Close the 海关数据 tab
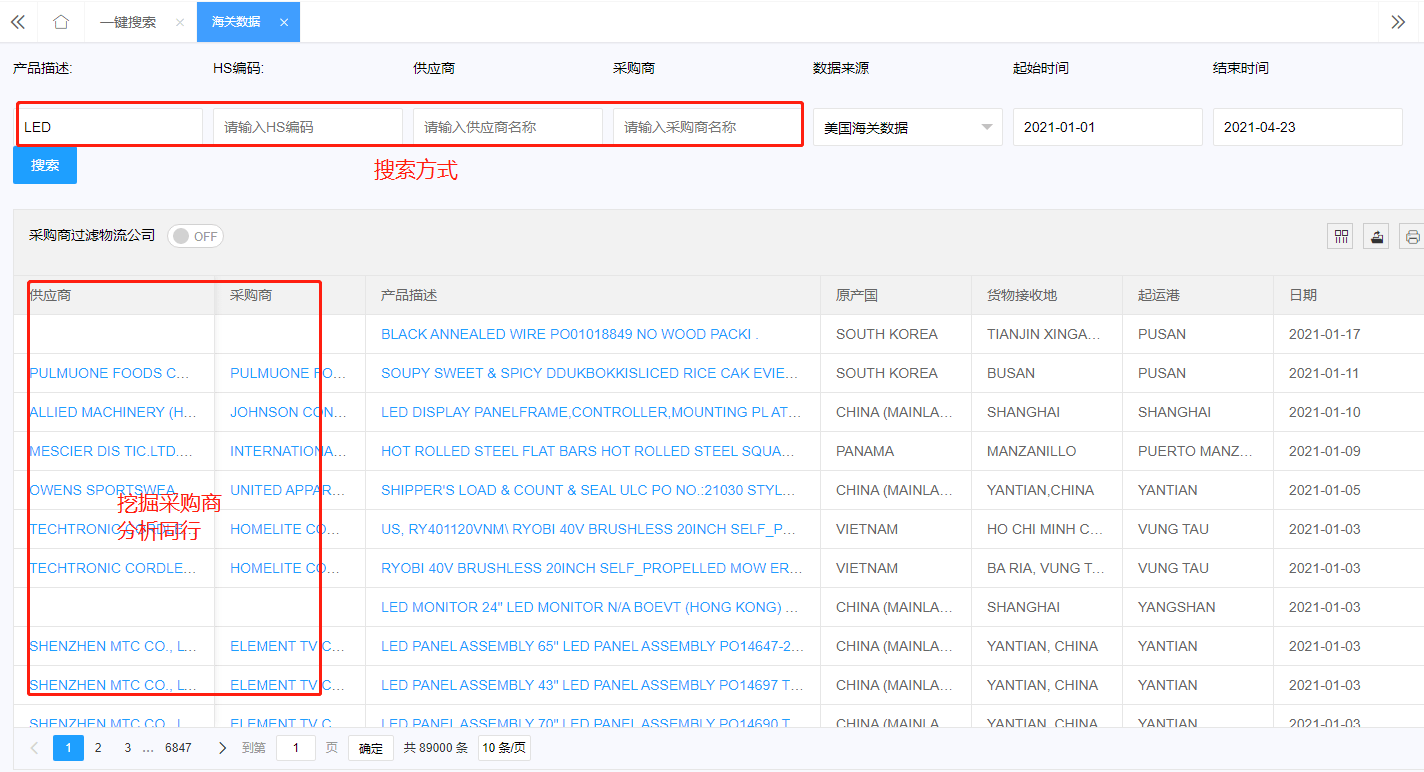The image size is (1424, 772). (284, 22)
